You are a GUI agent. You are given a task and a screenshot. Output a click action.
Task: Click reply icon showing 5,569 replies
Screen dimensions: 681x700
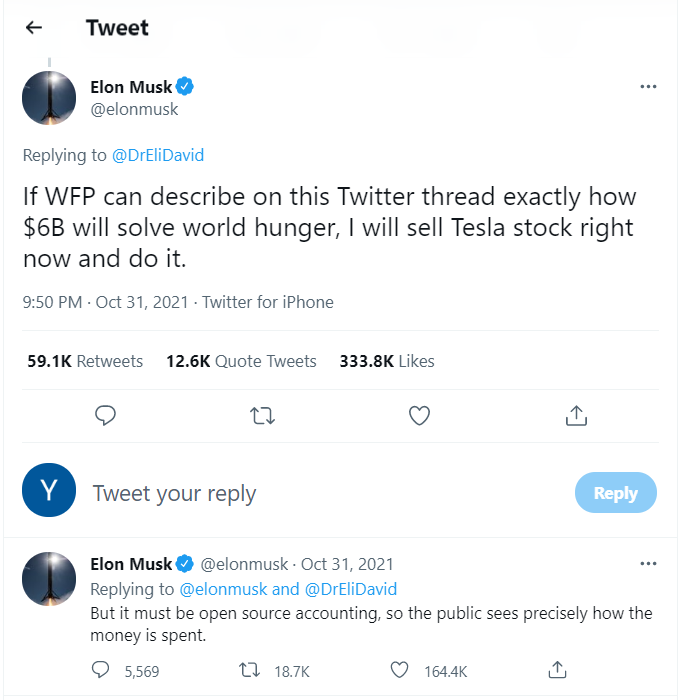tap(101, 670)
